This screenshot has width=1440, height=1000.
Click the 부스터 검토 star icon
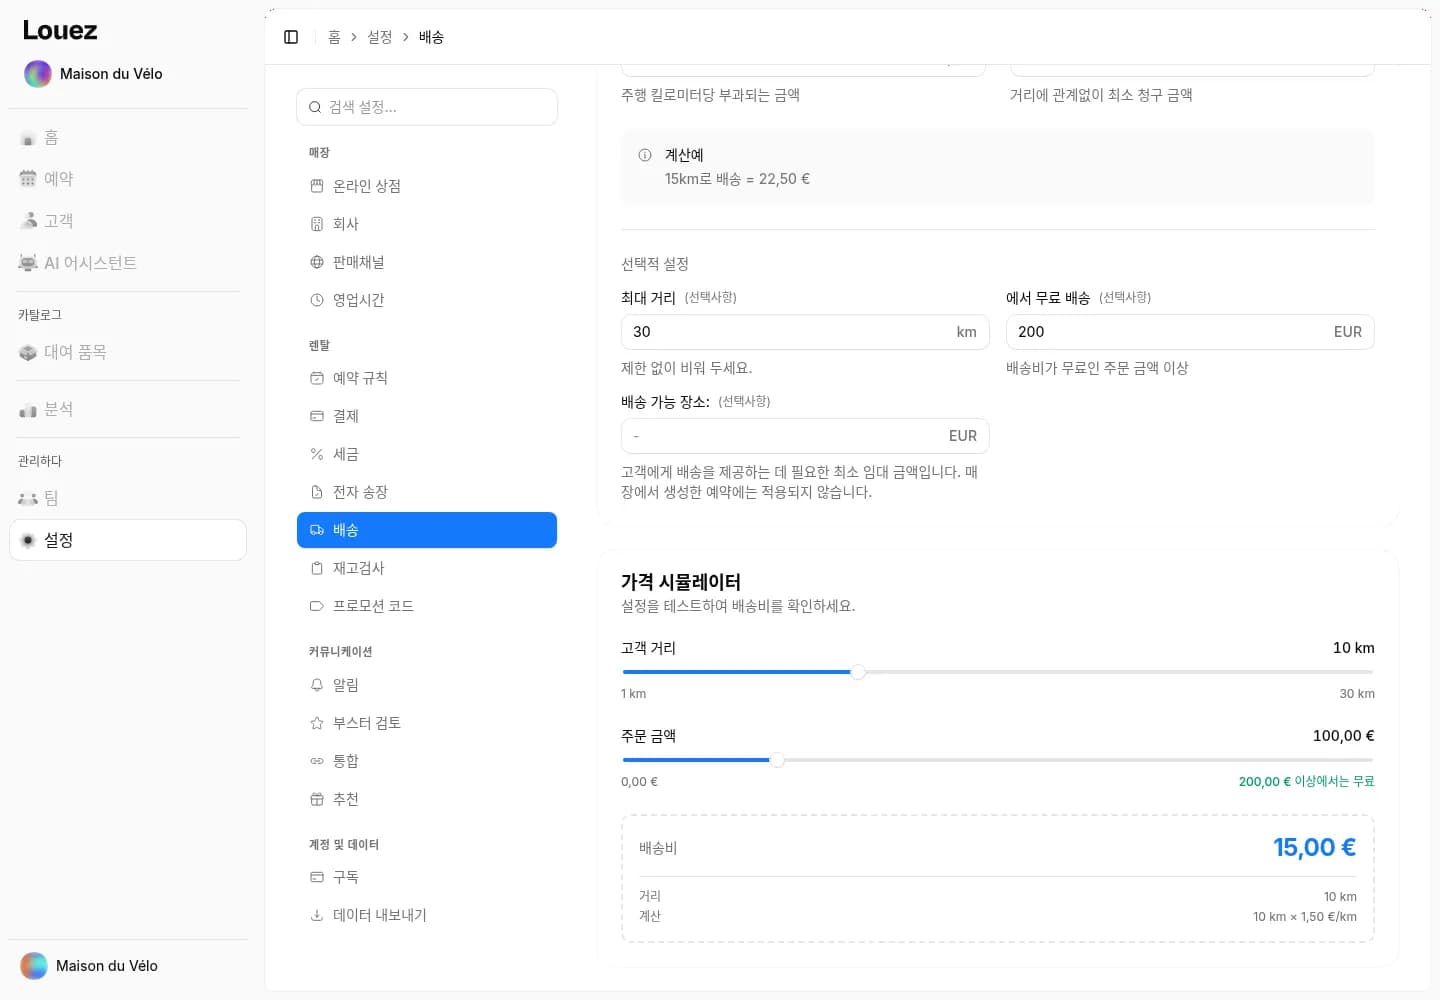click(317, 723)
